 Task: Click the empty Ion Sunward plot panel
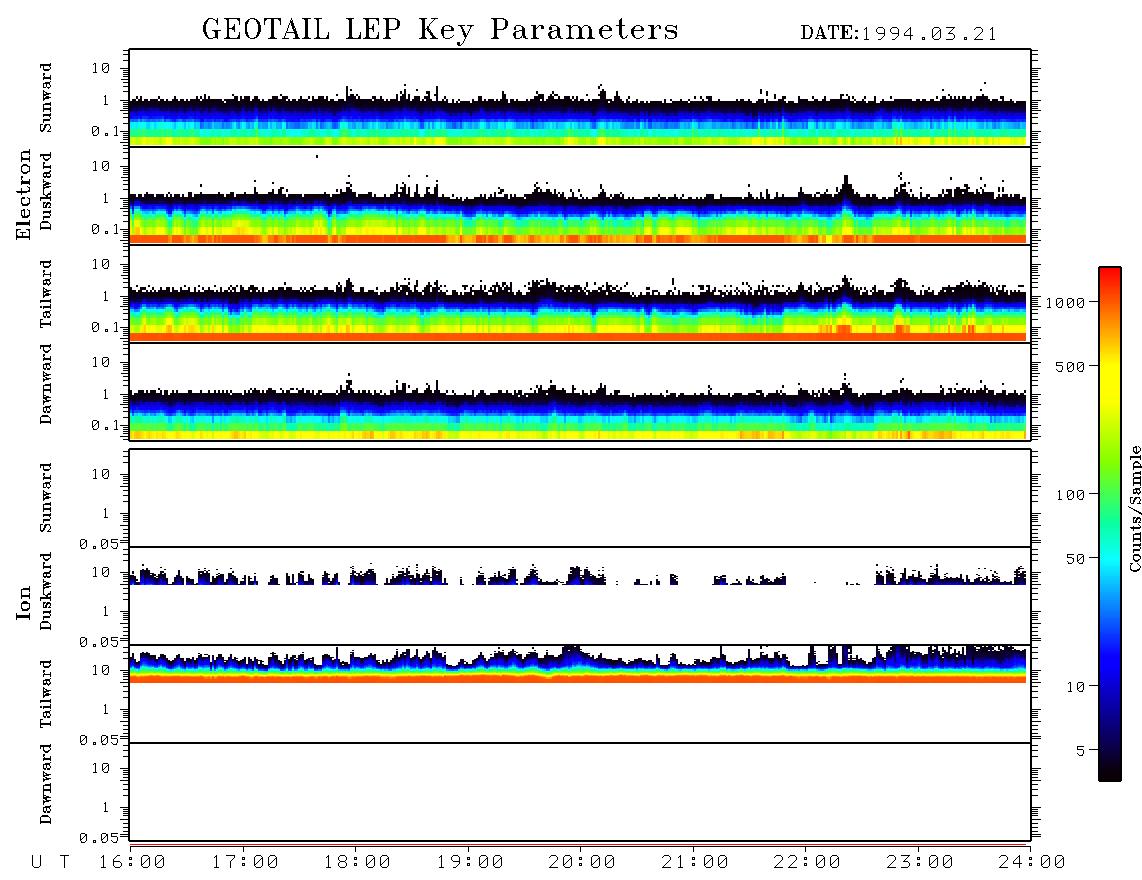[580, 498]
